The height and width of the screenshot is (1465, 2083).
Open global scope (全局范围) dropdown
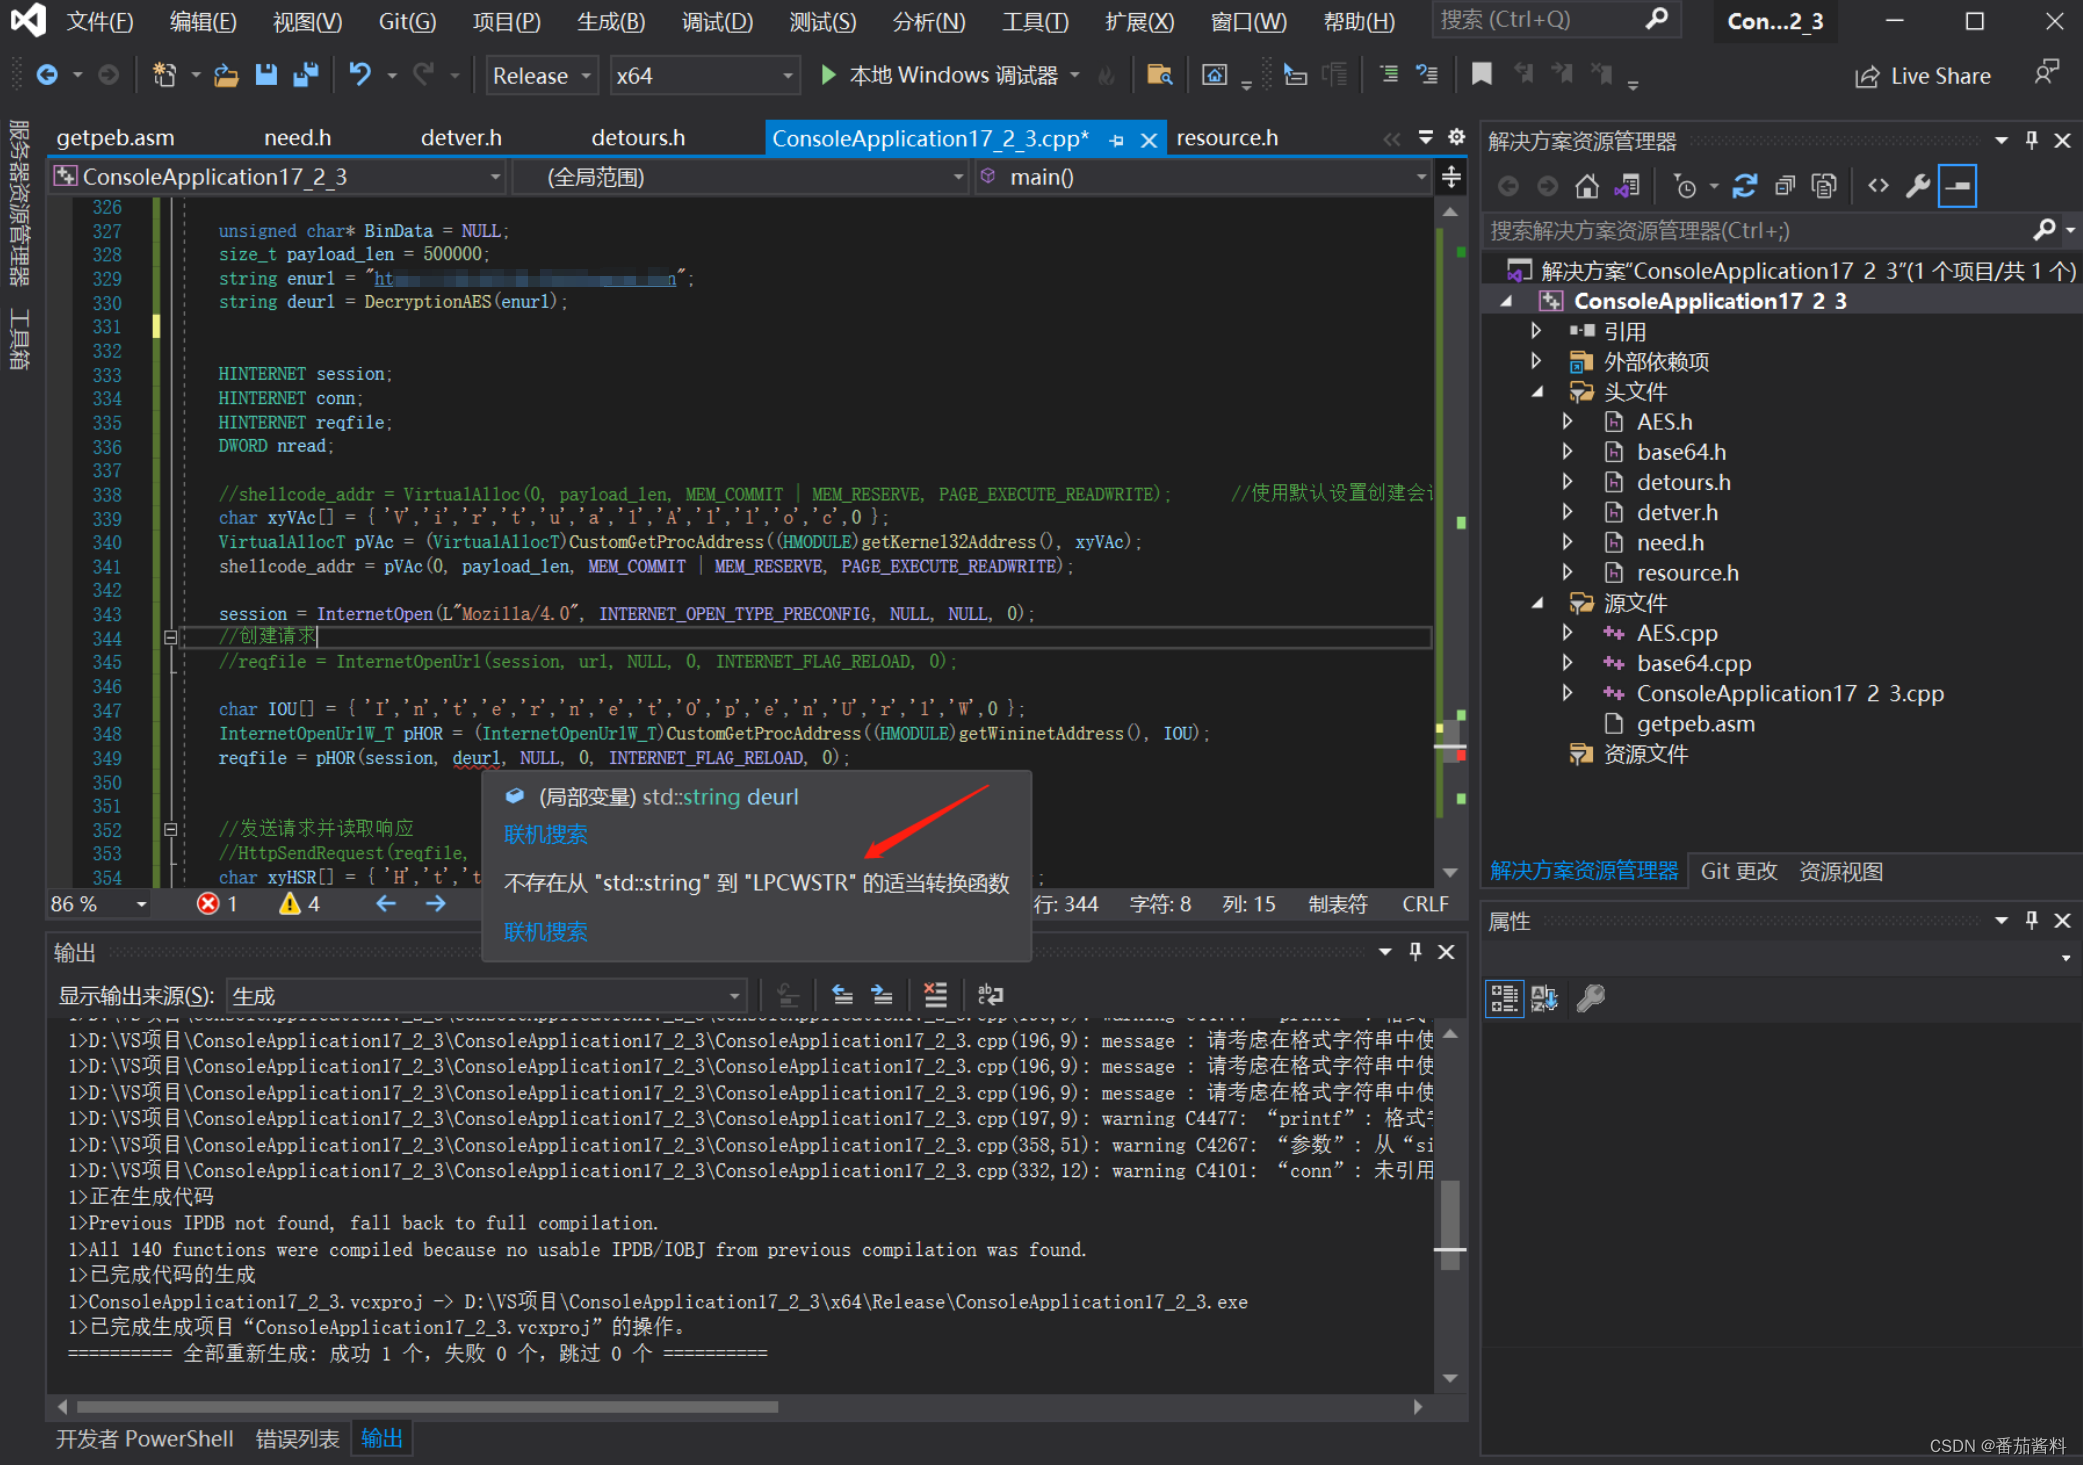tap(740, 177)
